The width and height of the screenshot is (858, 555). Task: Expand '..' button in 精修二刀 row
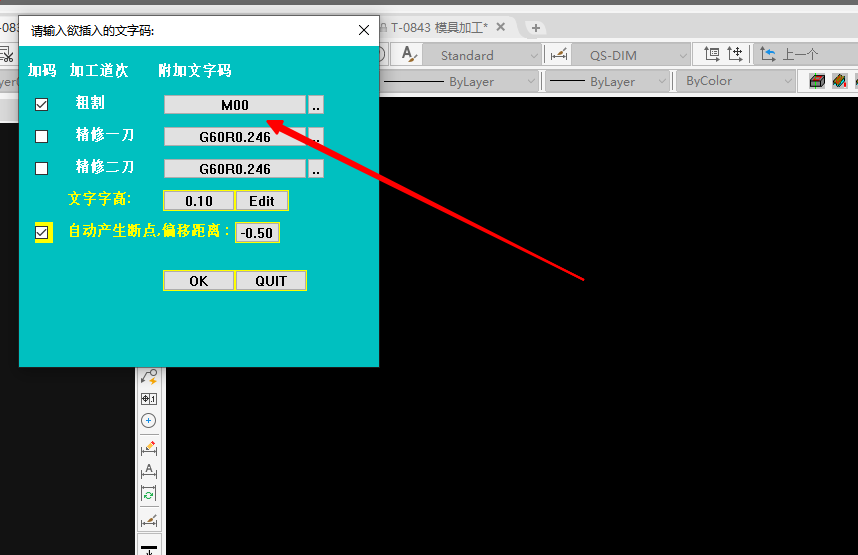(316, 169)
